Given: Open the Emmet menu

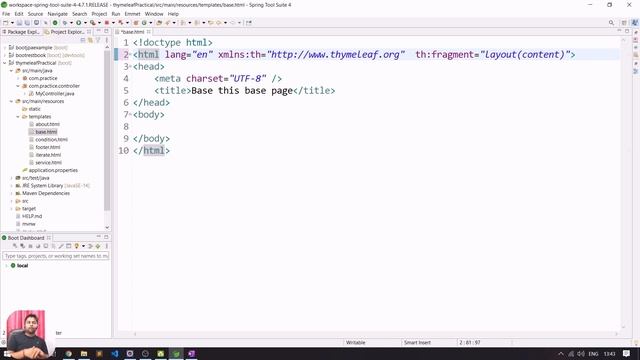Looking at the screenshot, I should tap(132, 14).
